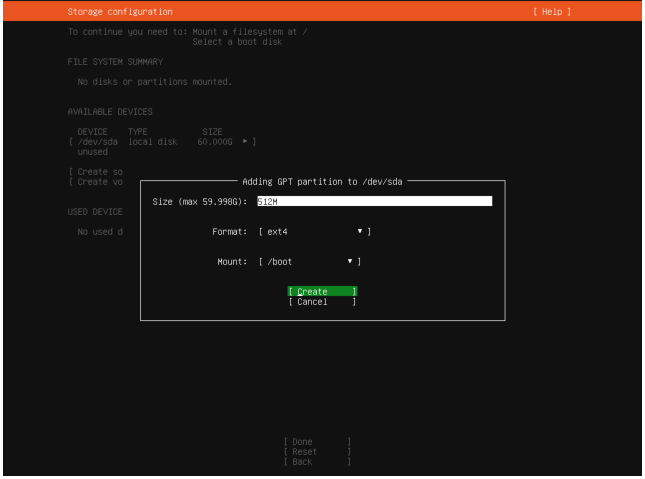Click the partially hidden Create software RAID option
Viewport: 645px width, 479px height.
97,172
